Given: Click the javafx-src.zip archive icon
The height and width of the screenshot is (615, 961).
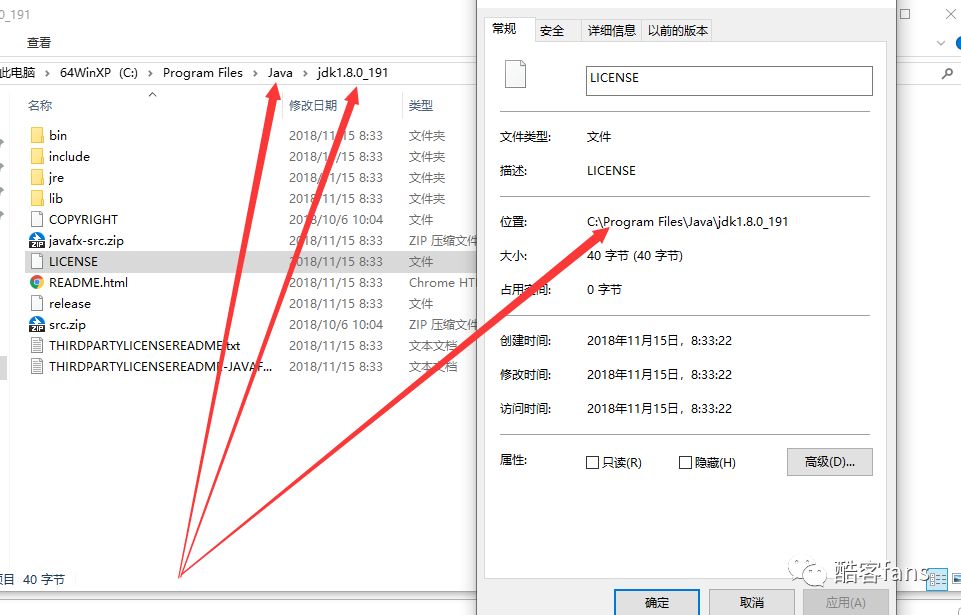Looking at the screenshot, I should [37, 240].
